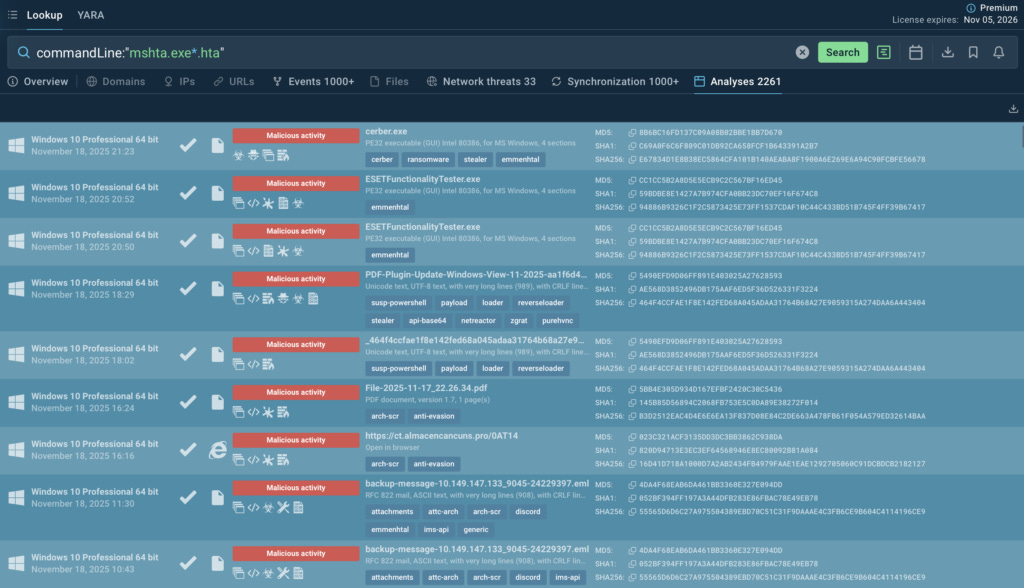Copy SHA256 hash of cerber.exe
Viewport: 1024px width, 588px height.
(632, 159)
